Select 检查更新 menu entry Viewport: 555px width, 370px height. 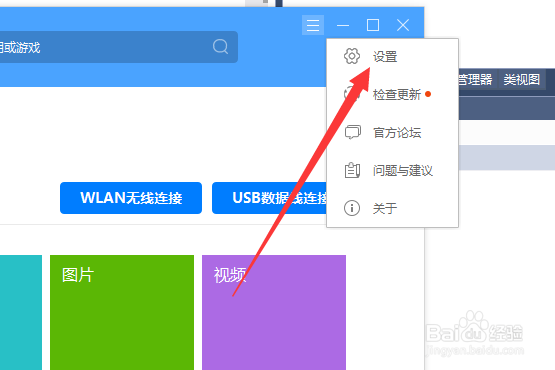(392, 95)
